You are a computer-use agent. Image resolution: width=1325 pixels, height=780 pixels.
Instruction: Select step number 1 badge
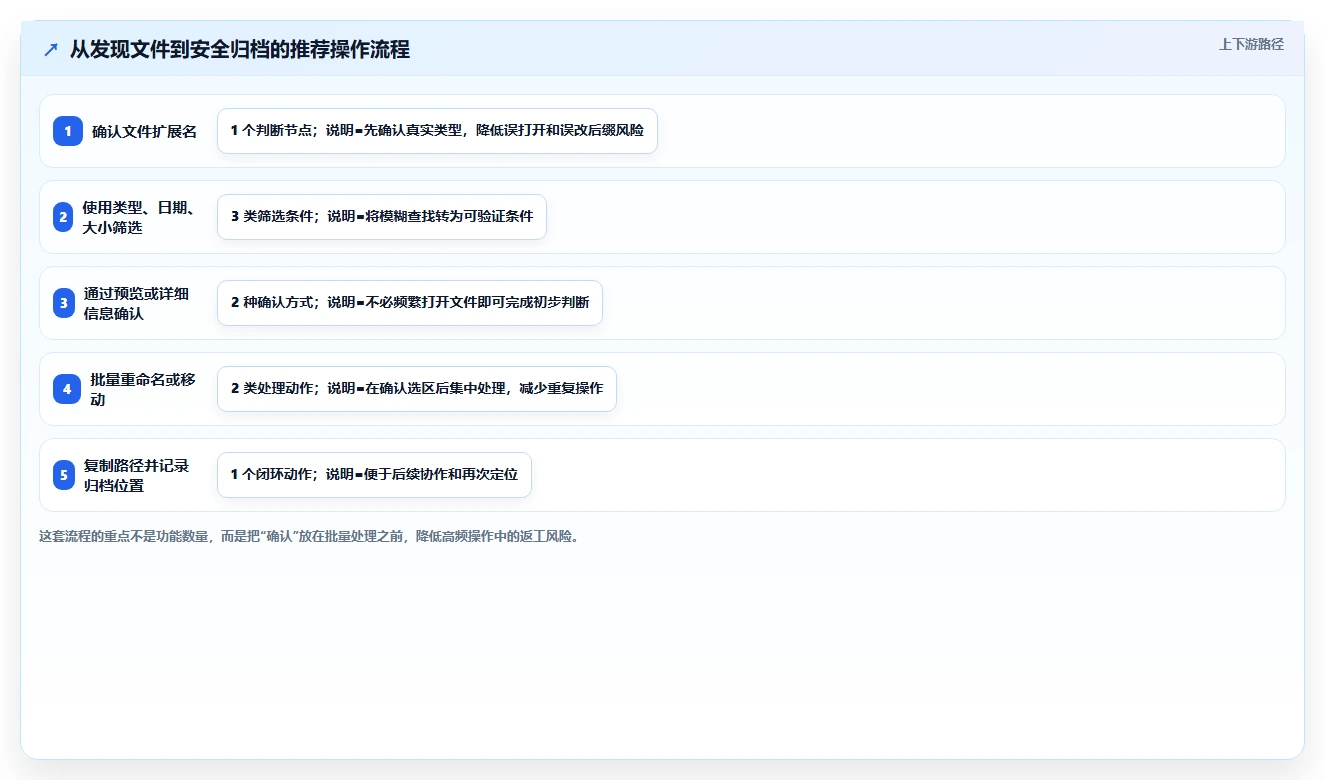click(x=68, y=131)
